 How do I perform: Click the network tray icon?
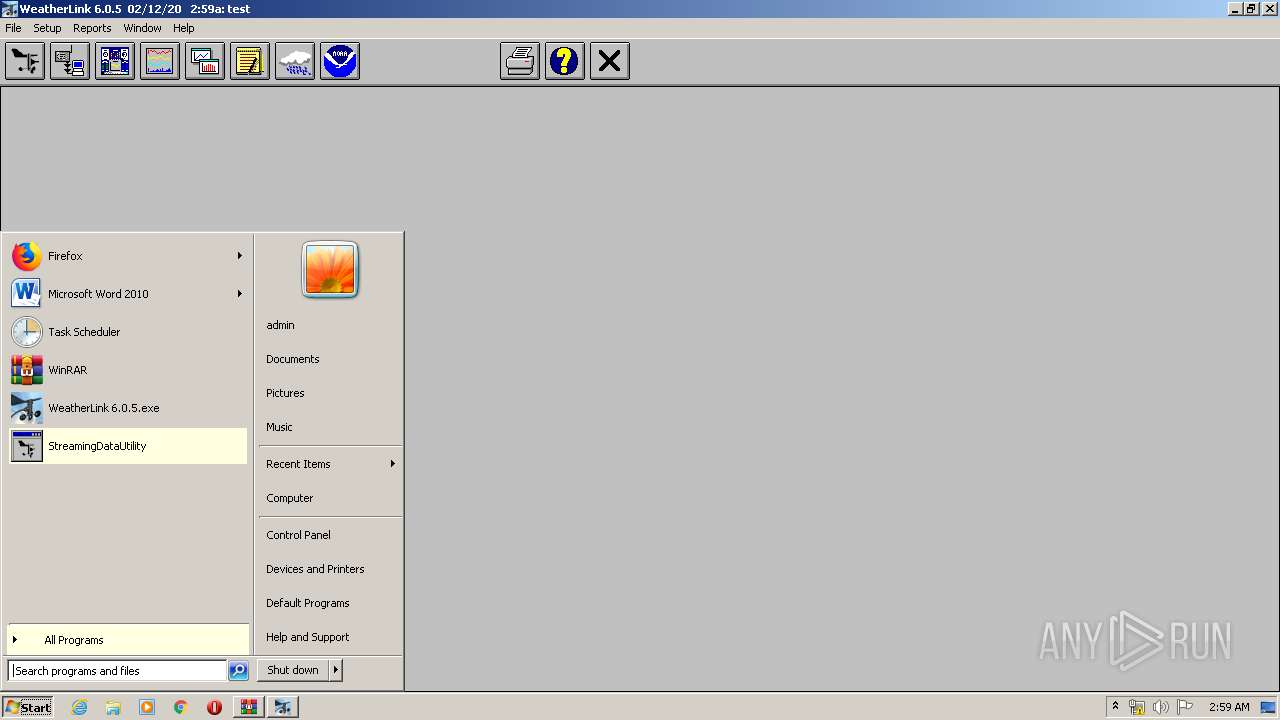[x=1137, y=707]
